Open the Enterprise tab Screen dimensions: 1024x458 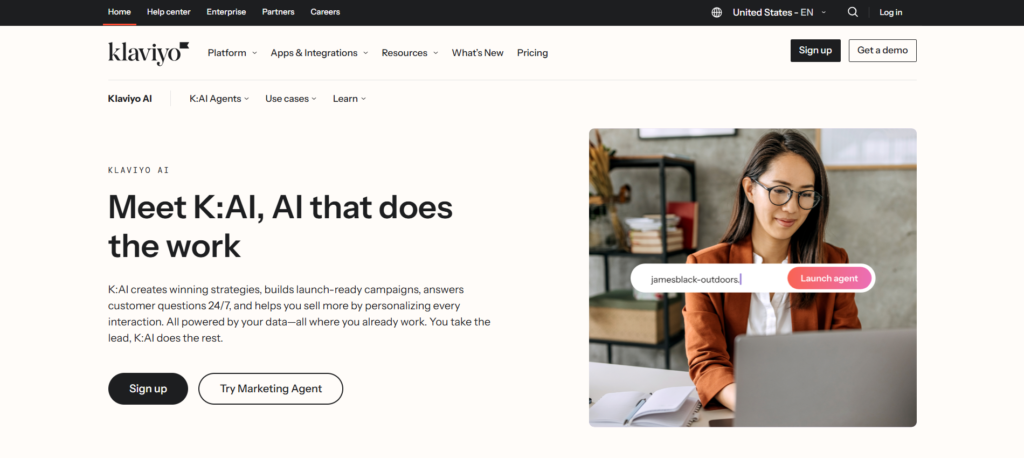(226, 12)
